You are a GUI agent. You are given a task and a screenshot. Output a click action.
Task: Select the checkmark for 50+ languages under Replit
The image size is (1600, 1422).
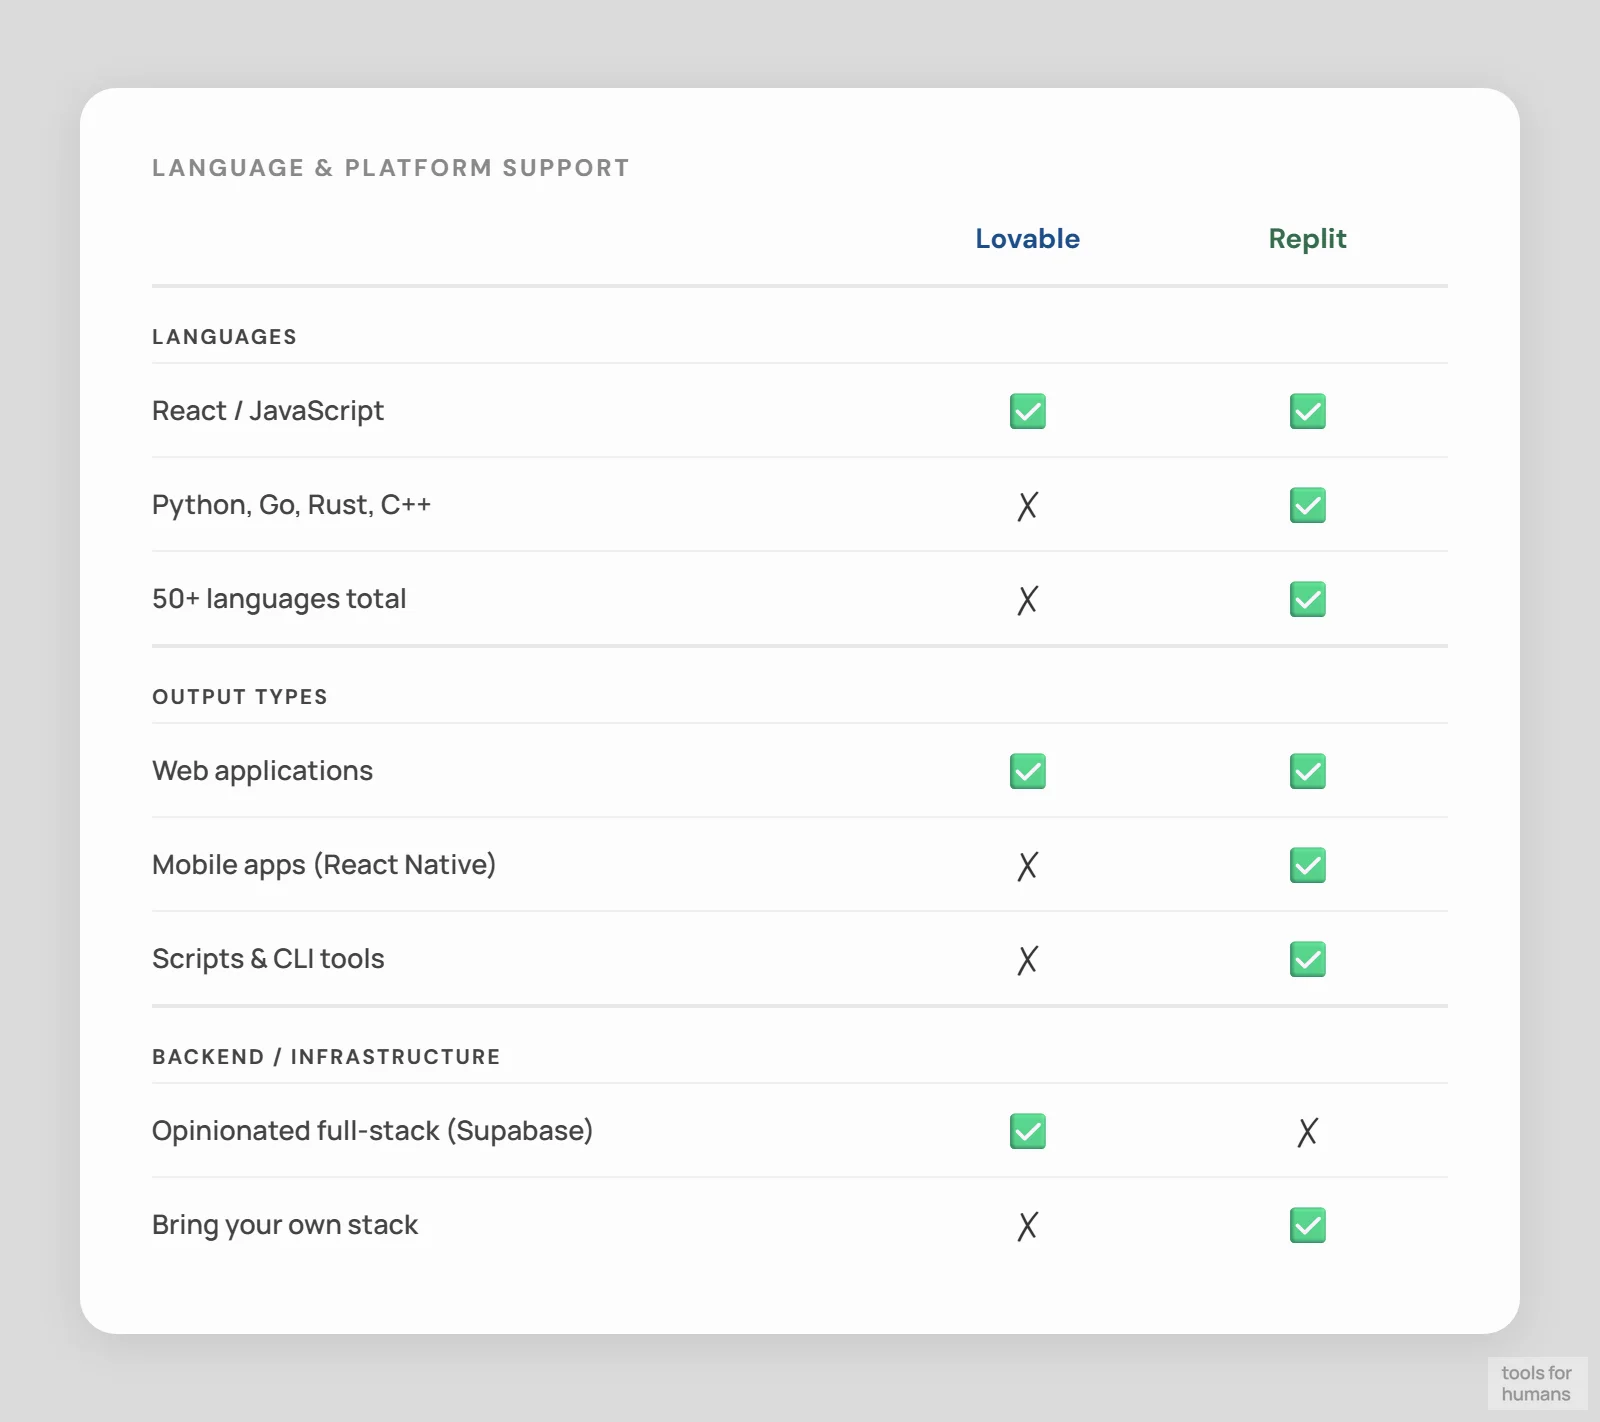1307,599
